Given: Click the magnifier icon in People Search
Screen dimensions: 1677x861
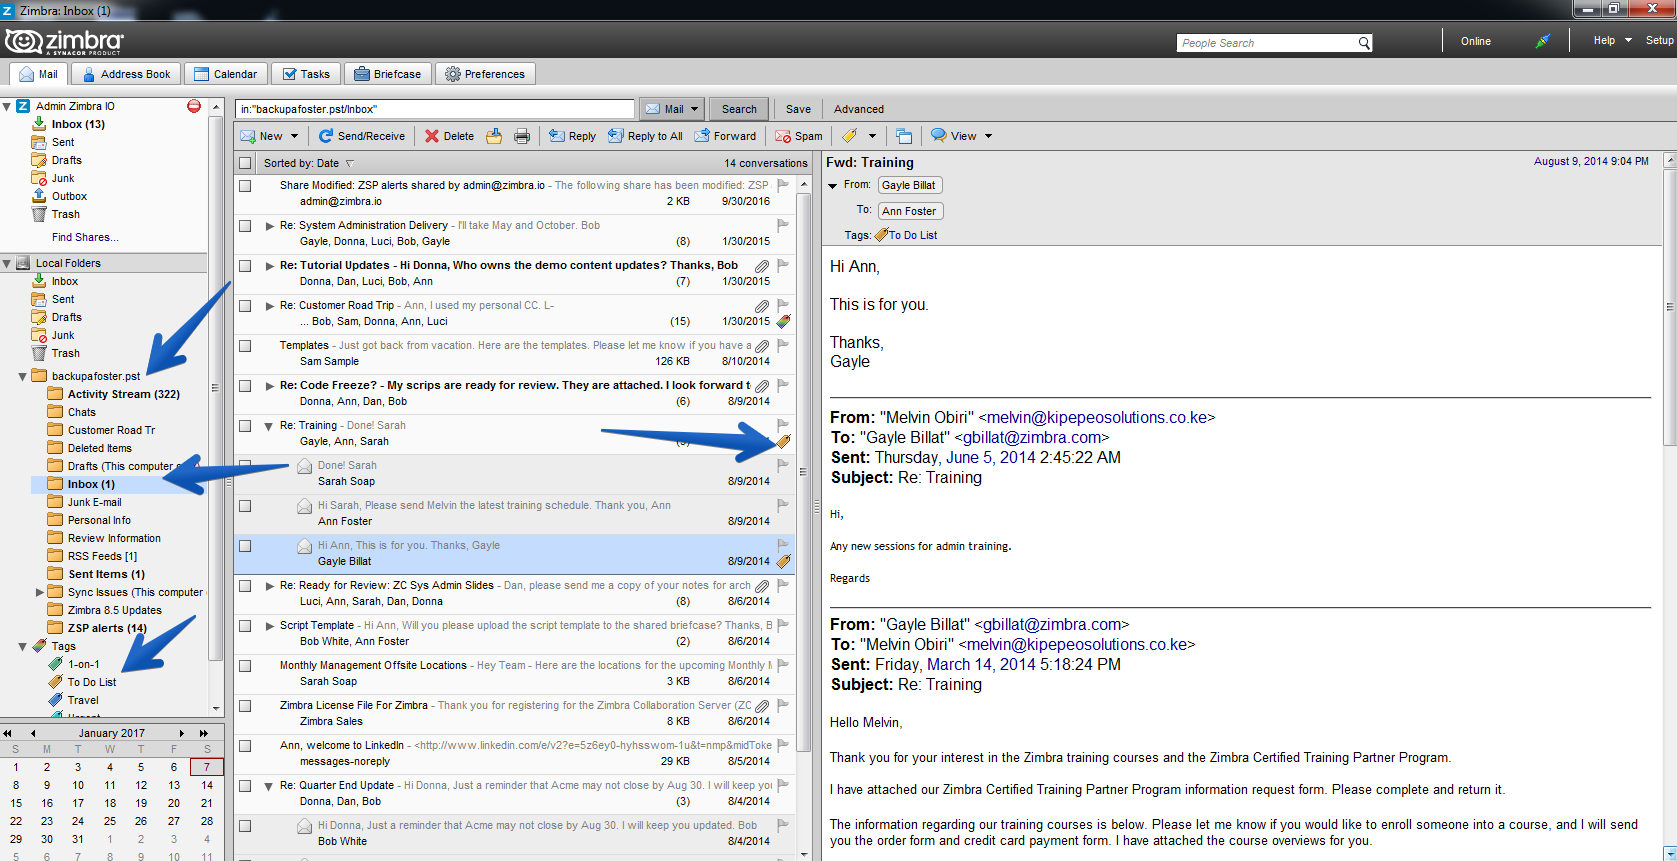Looking at the screenshot, I should coord(1364,43).
